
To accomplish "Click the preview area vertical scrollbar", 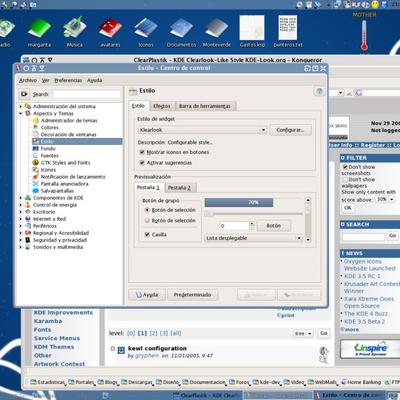I will coord(308,220).
